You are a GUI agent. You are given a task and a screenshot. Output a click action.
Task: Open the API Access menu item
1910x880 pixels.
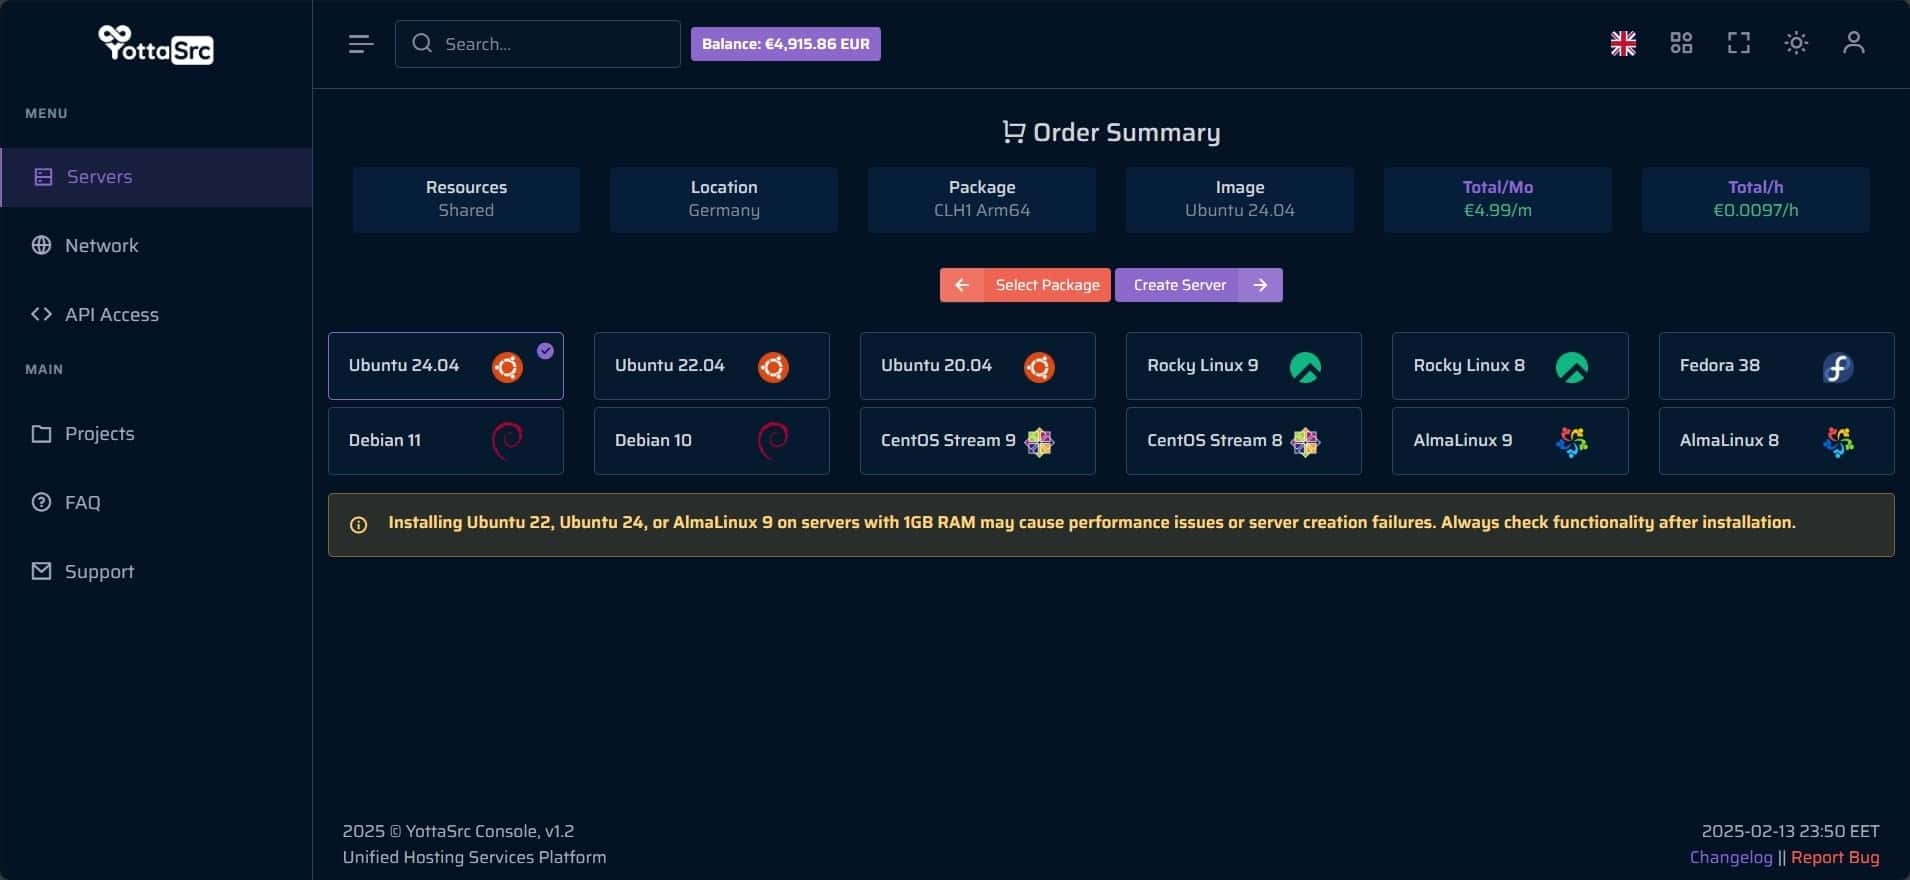156,314
